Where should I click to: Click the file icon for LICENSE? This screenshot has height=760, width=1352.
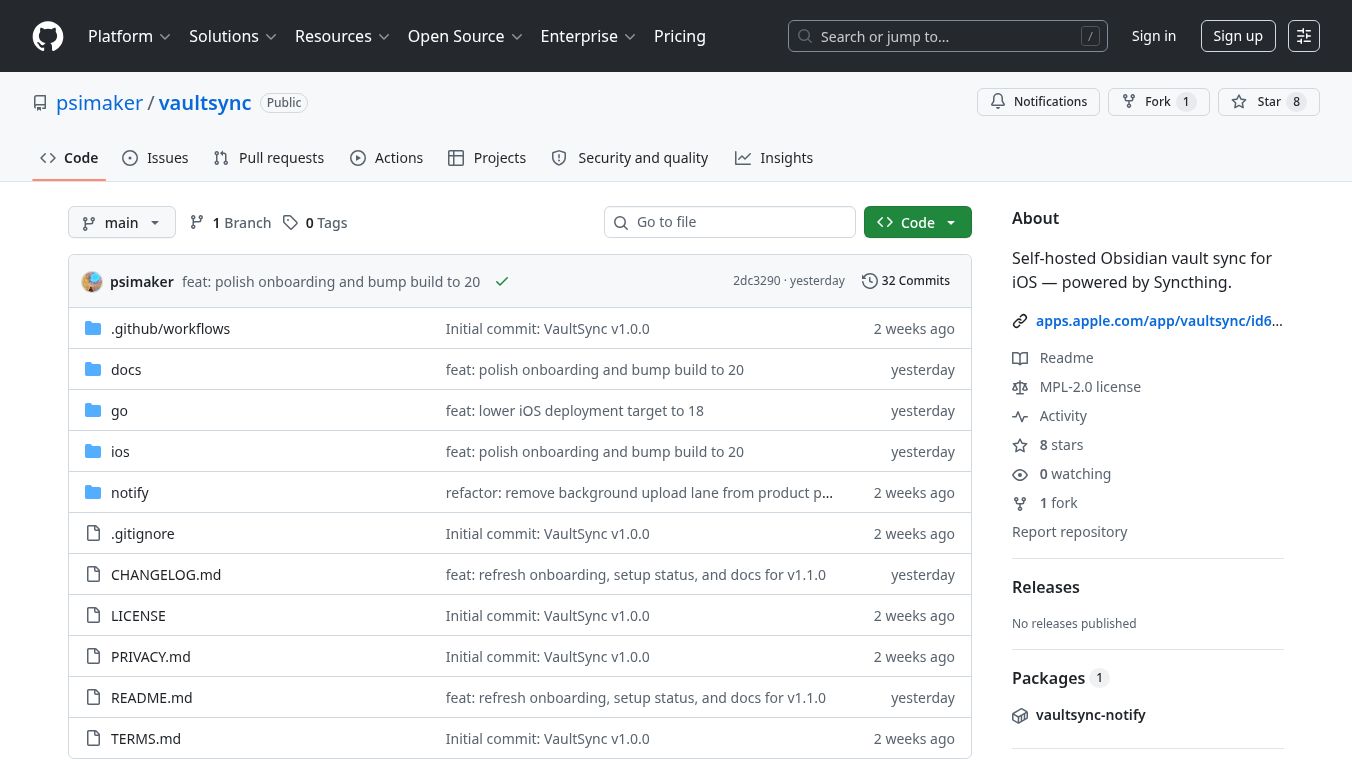click(94, 616)
